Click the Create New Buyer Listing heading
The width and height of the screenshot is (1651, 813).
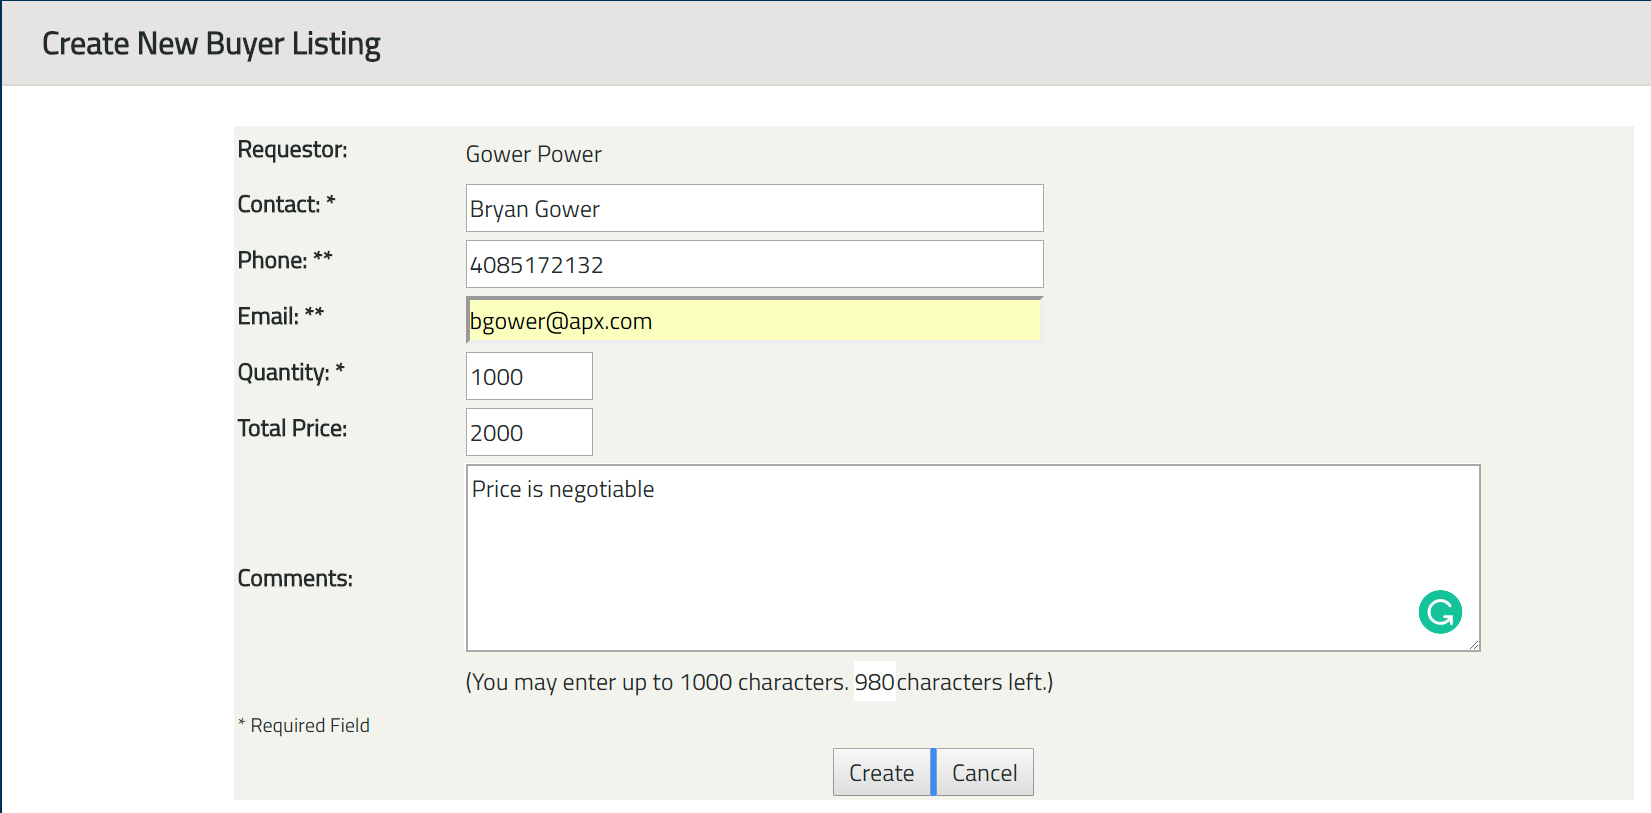[x=211, y=44]
